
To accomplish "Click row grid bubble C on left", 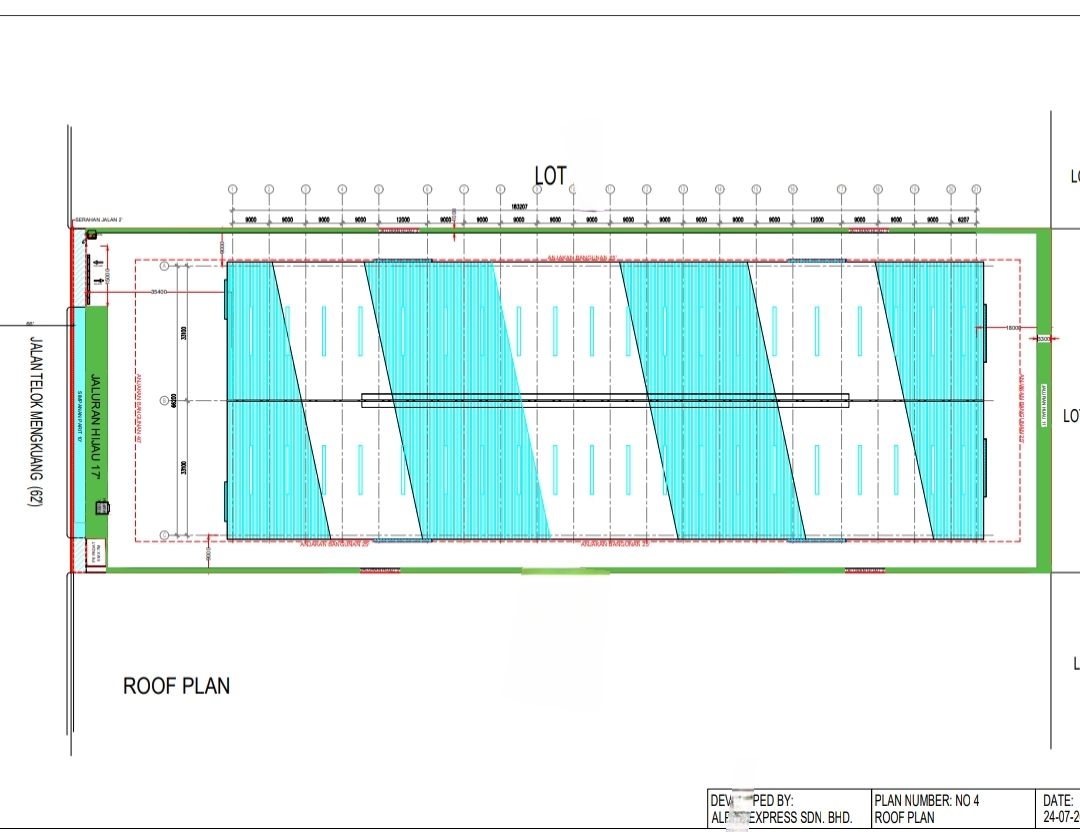I will [x=164, y=535].
